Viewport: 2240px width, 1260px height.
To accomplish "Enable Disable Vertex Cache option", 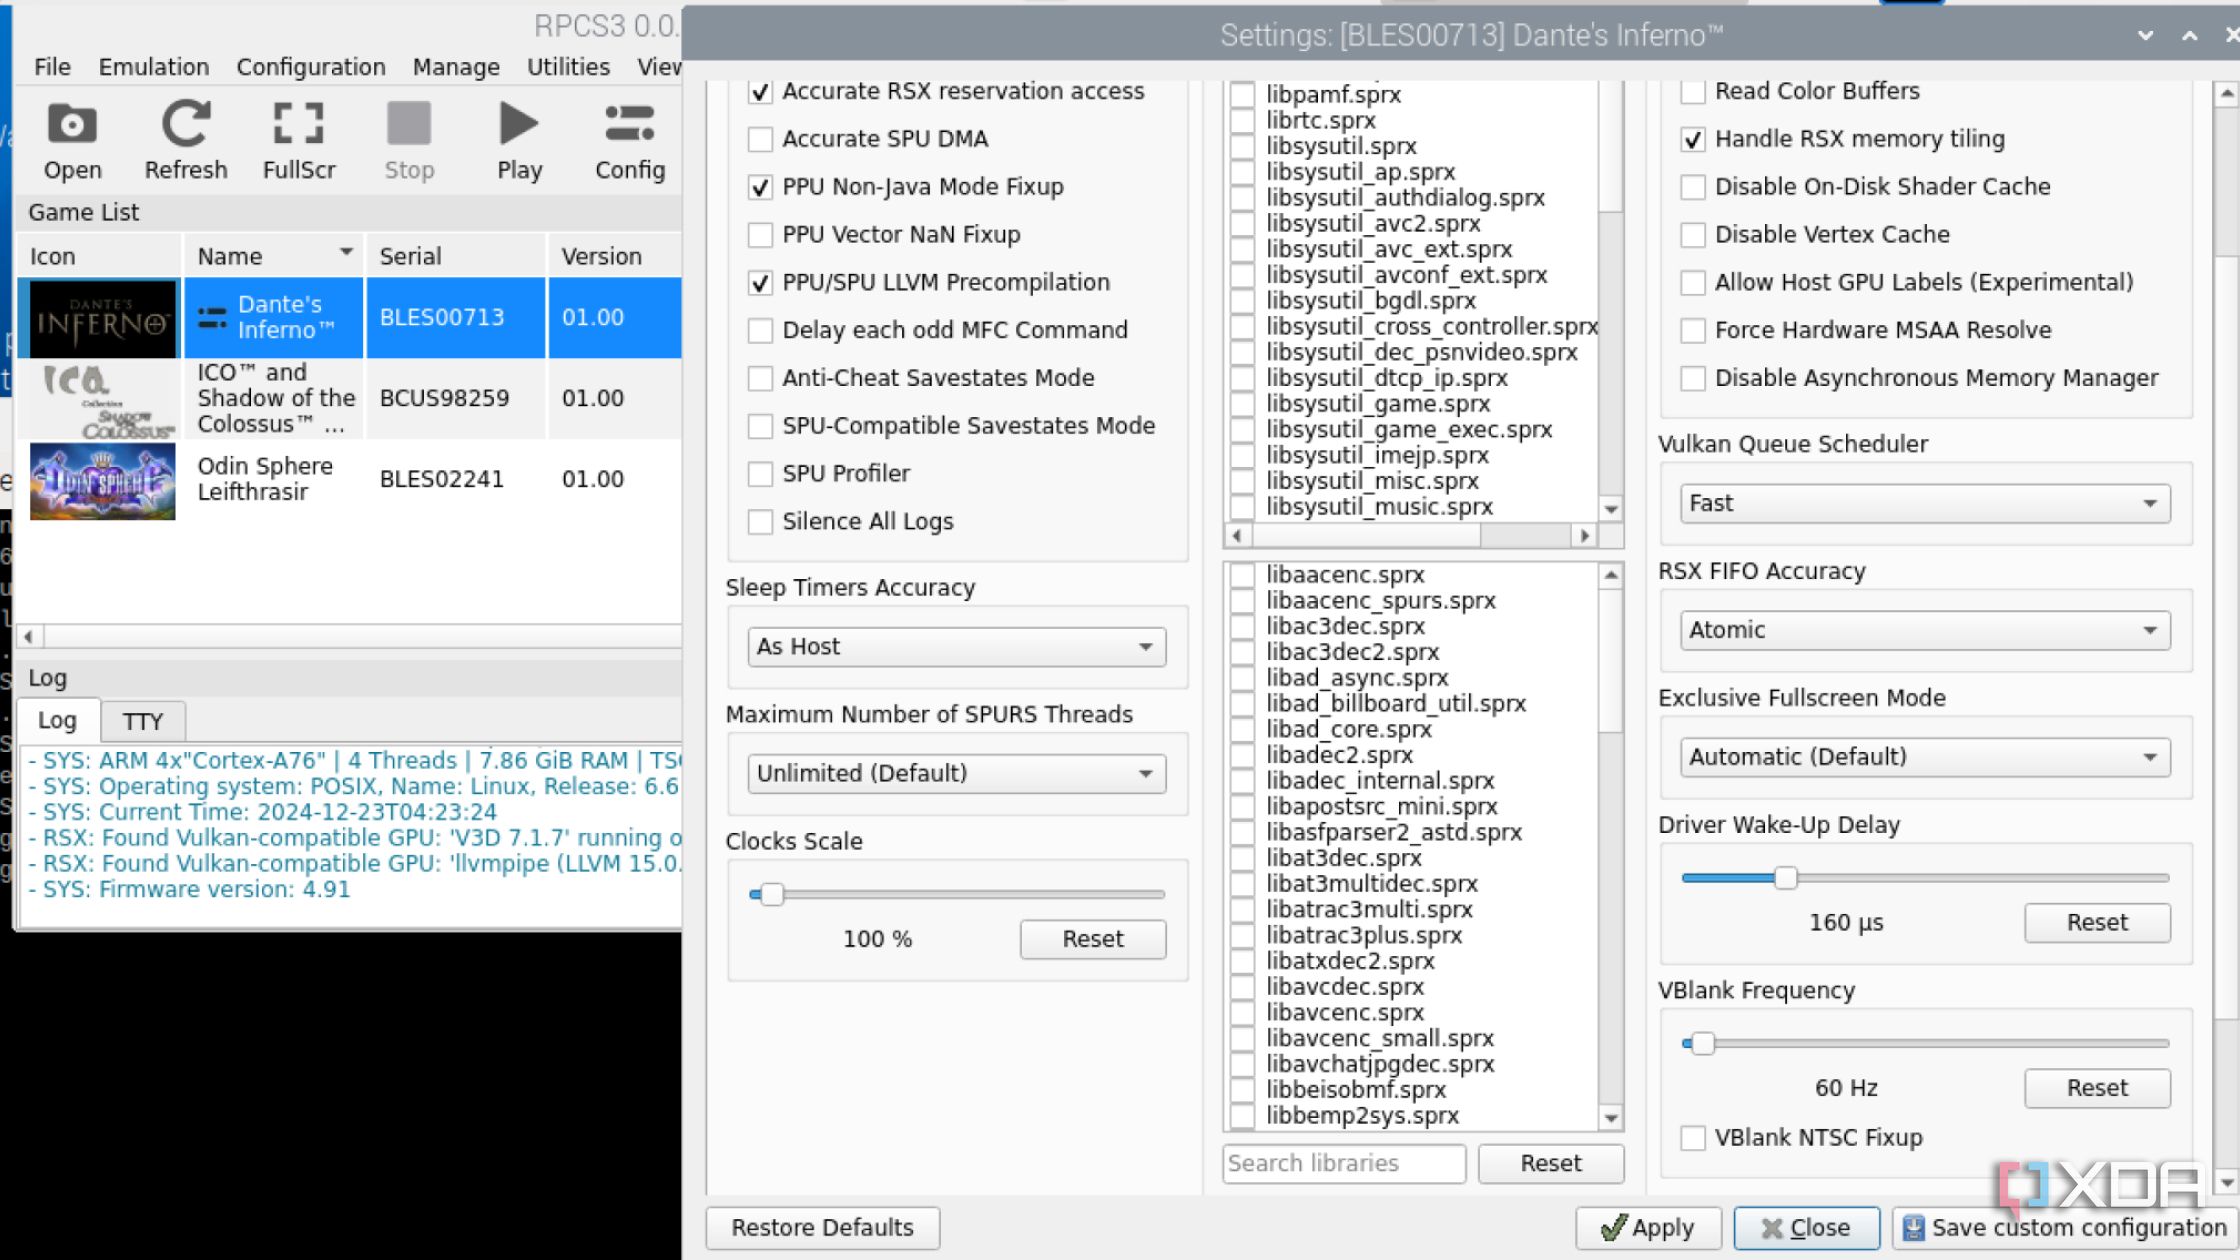I will tap(1692, 235).
